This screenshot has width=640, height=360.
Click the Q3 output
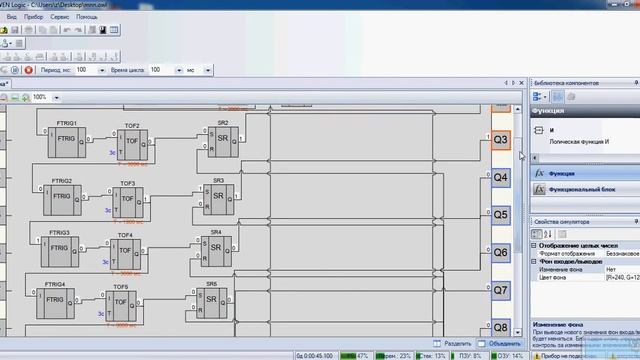coord(501,140)
